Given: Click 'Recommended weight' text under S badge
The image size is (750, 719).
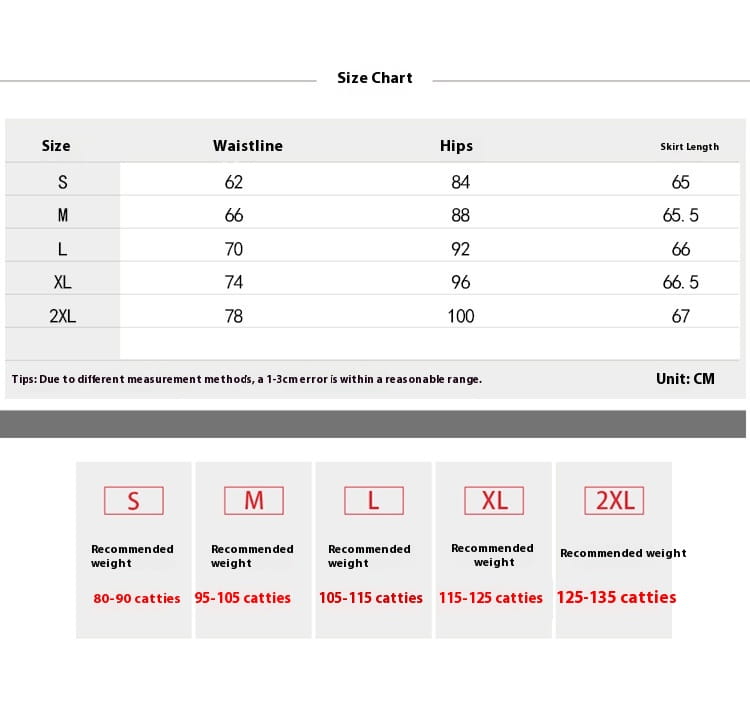Looking at the screenshot, I should point(132,556).
